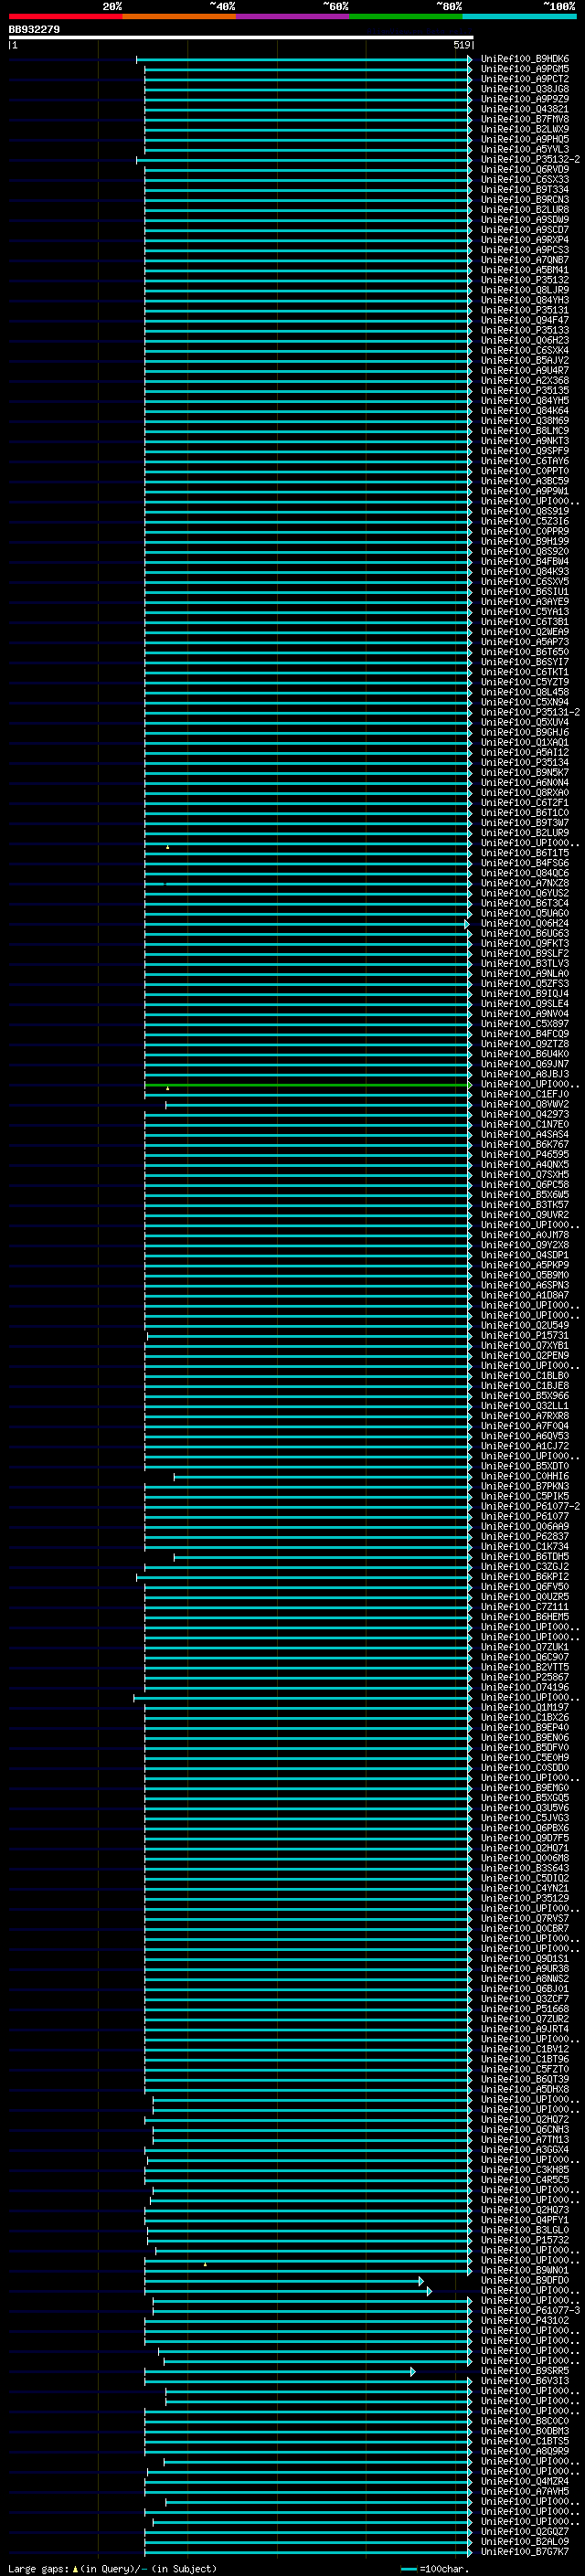
Task: Open hit UniRef100_B9HDK6
Action: 524,59
